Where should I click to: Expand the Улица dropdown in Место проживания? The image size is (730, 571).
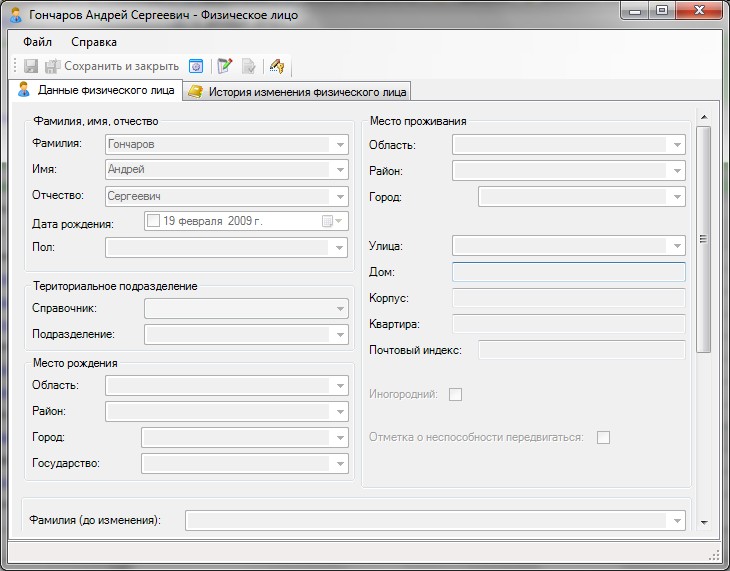(x=678, y=245)
